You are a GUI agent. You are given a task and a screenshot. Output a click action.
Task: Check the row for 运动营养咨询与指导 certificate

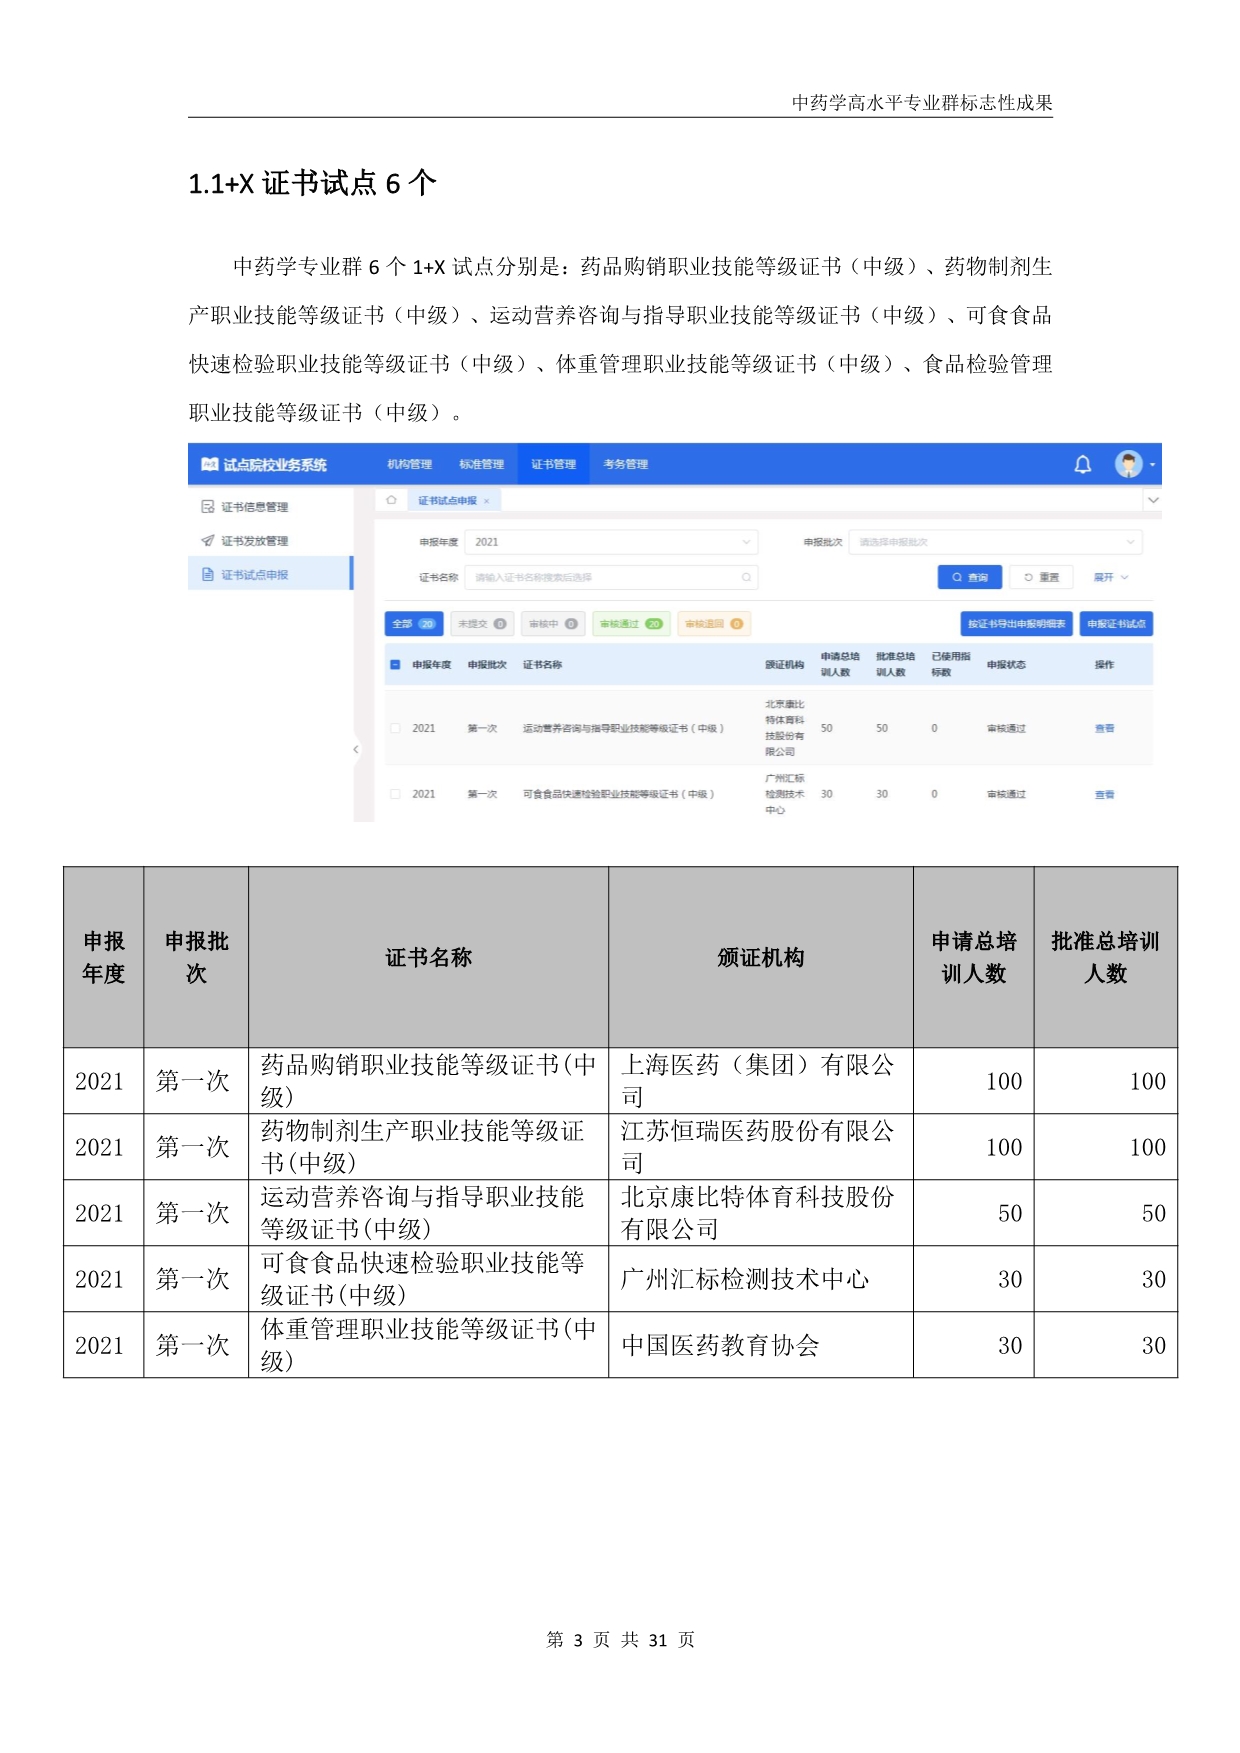tap(395, 728)
